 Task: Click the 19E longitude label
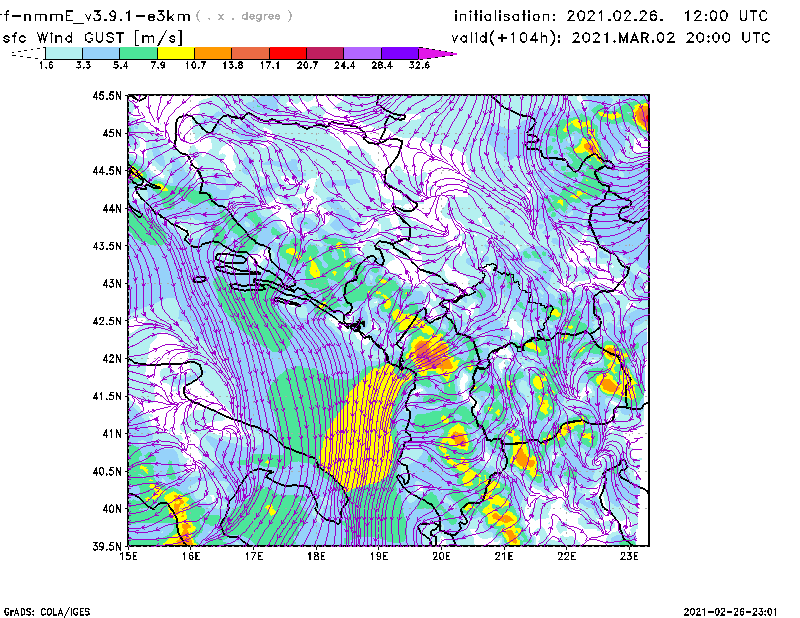379,556
